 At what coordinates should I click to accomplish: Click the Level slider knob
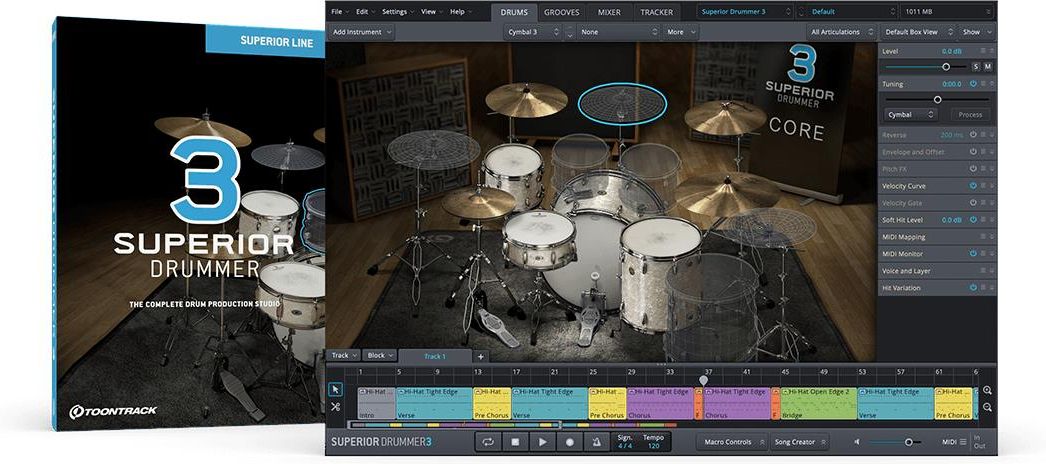946,67
